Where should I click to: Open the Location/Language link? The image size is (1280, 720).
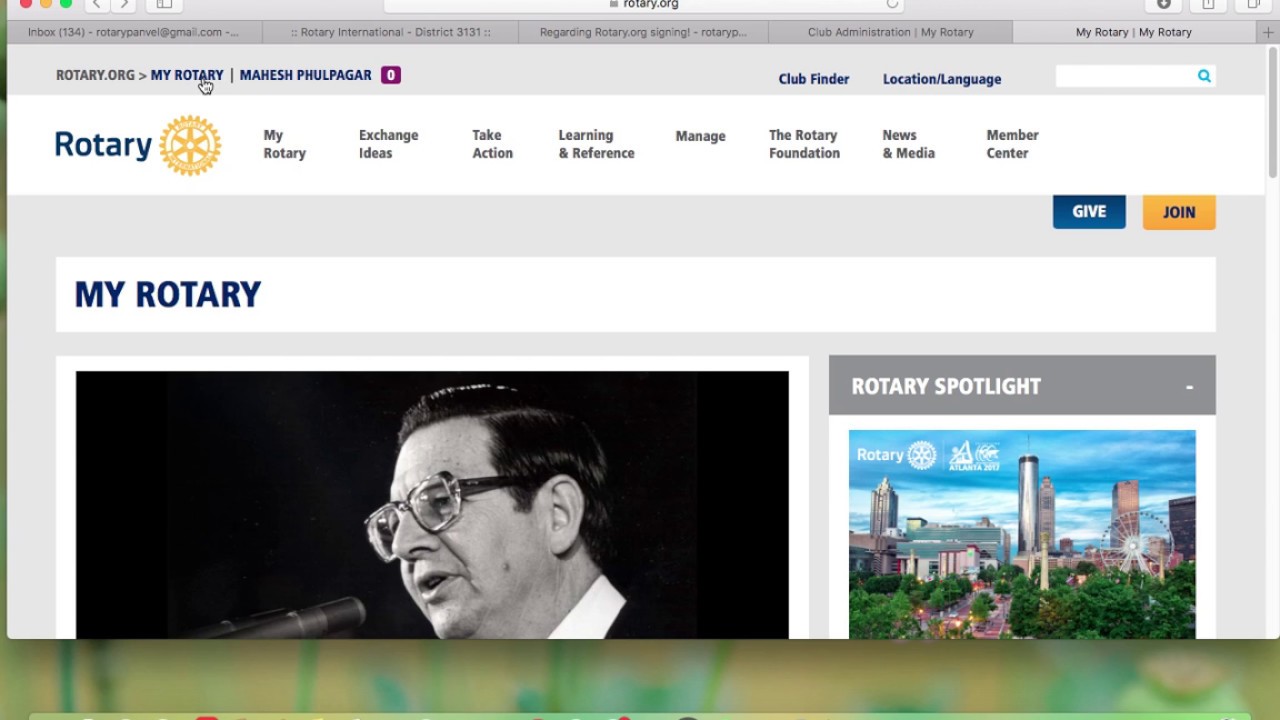pos(942,79)
